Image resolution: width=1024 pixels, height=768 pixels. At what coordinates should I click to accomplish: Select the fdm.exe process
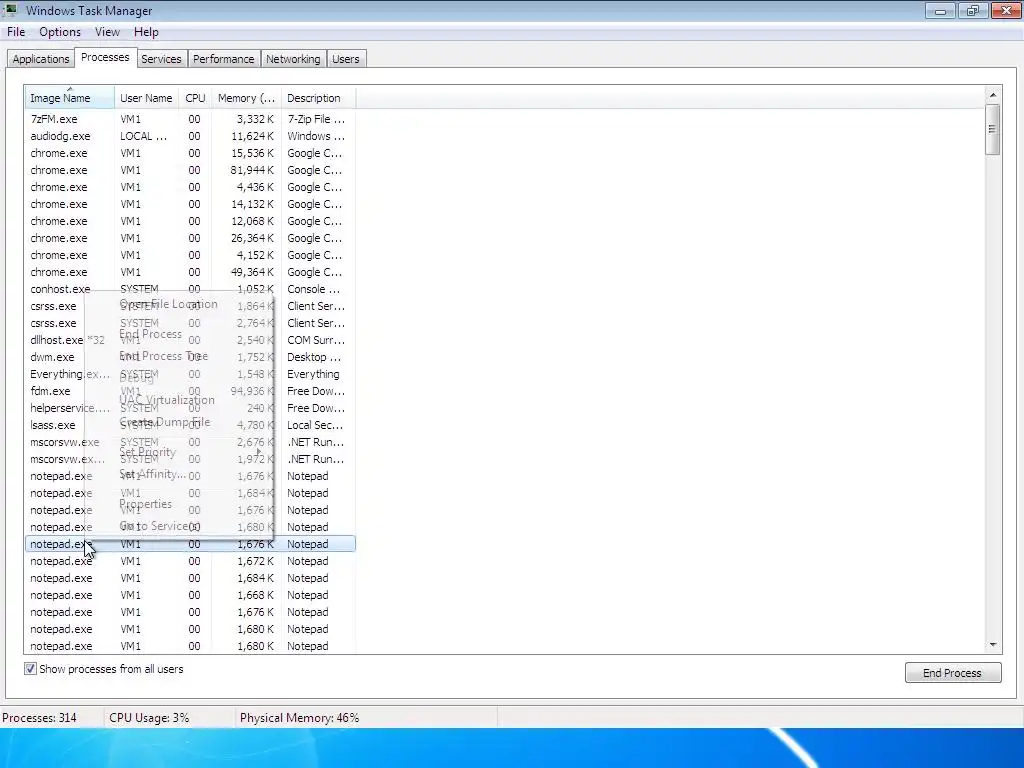coord(190,391)
